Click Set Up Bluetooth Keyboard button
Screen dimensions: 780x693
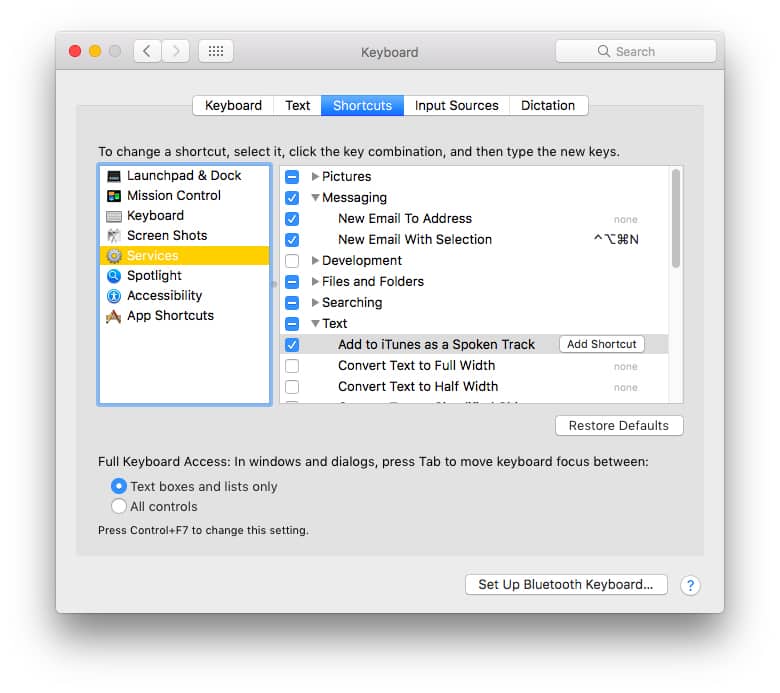pos(566,585)
